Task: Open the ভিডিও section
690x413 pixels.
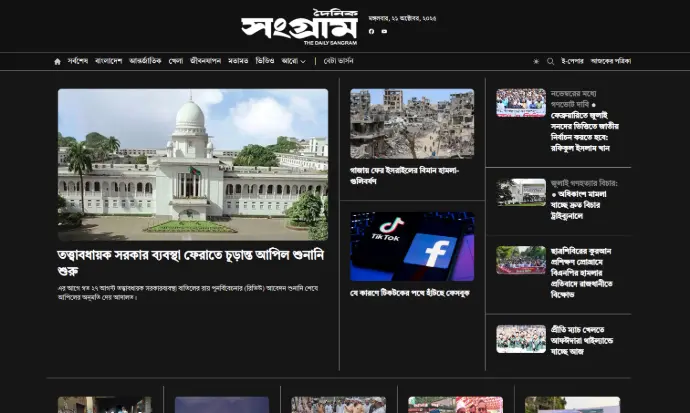Action: coord(264,61)
